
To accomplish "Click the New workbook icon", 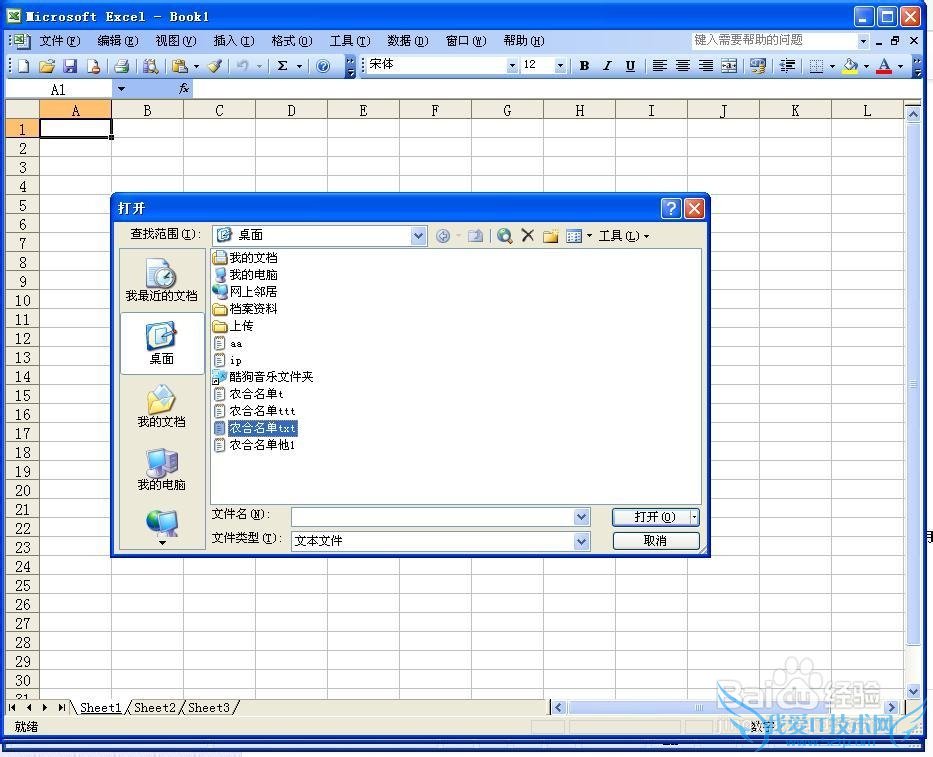I will pyautogui.click(x=23, y=66).
